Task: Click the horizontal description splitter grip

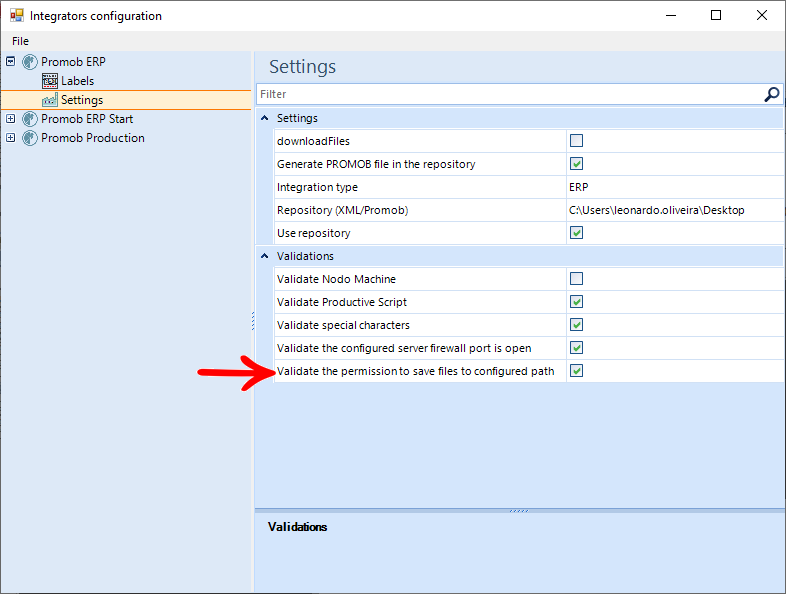Action: coord(519,511)
